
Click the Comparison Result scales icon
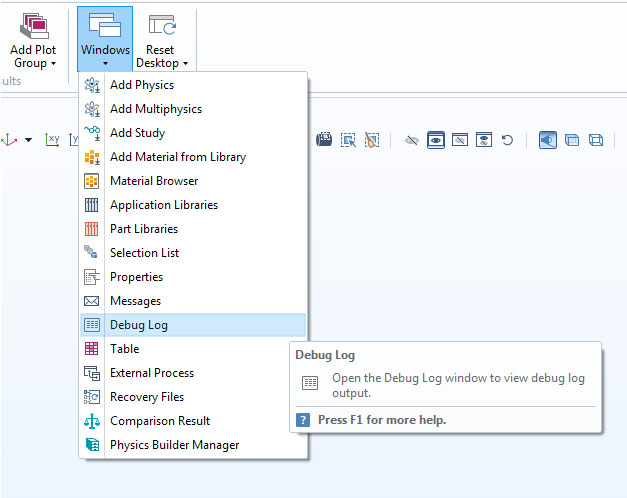pyautogui.click(x=92, y=421)
